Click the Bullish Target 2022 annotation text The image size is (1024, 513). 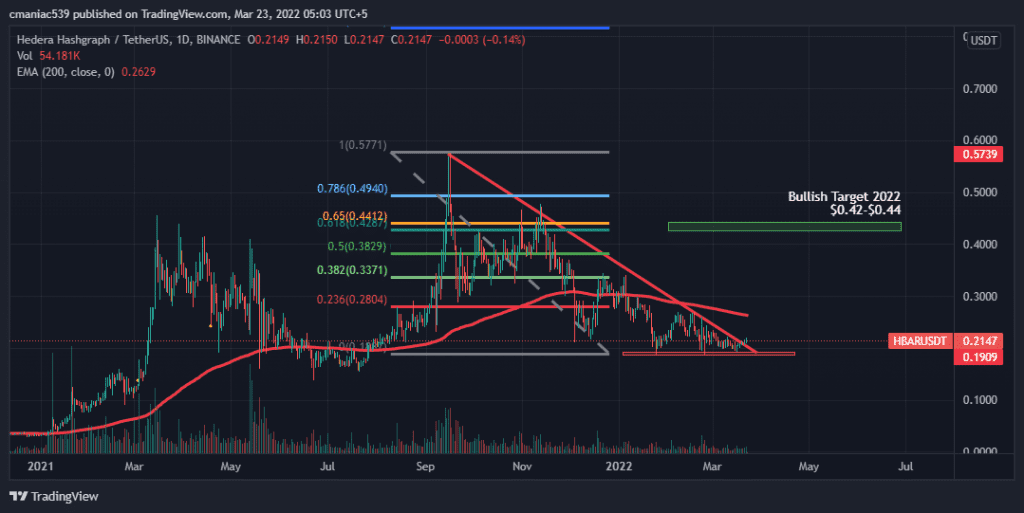844,203
